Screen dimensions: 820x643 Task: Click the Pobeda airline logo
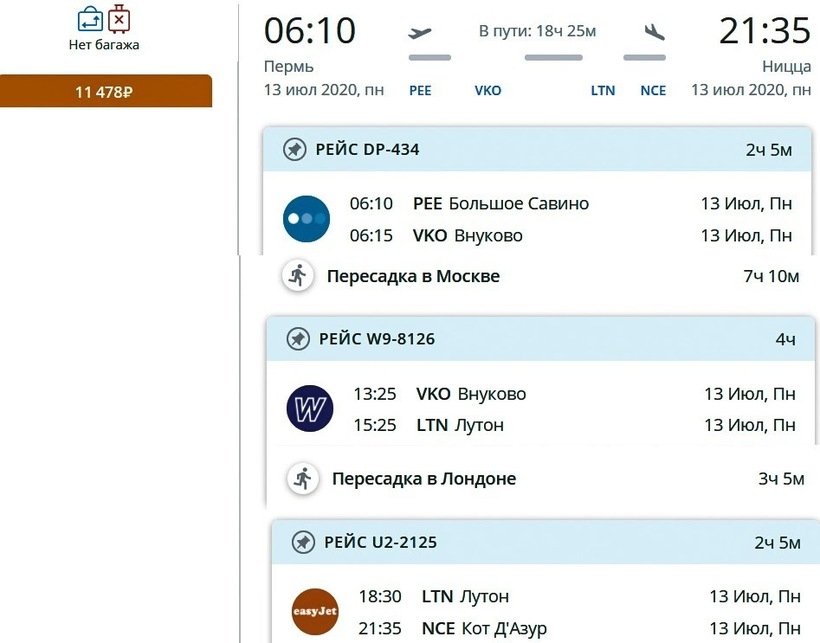306,219
